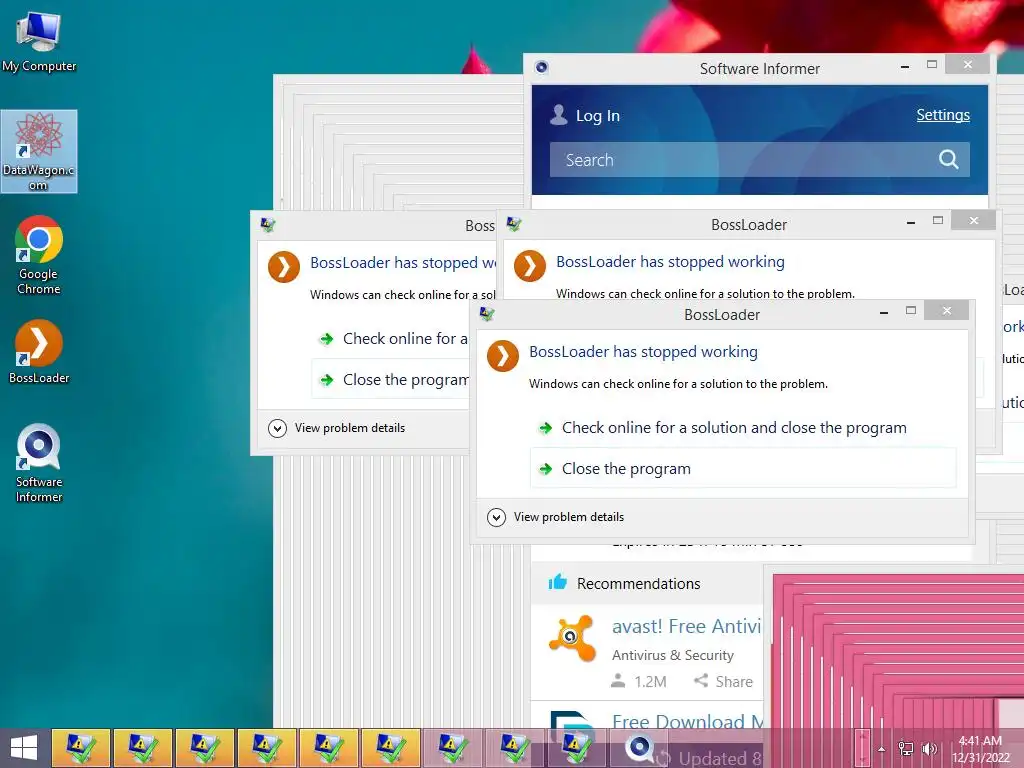Click the Software Informer taskbar icon
Viewport: 1024px width, 768px height.
639,747
